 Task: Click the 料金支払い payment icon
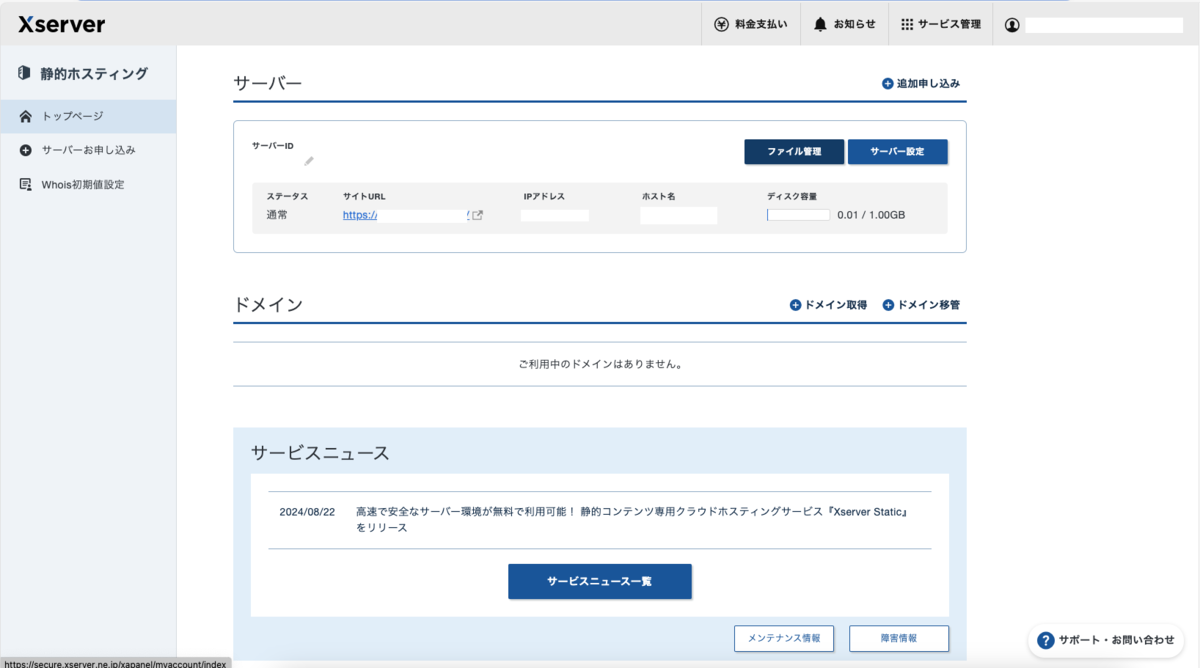721,23
